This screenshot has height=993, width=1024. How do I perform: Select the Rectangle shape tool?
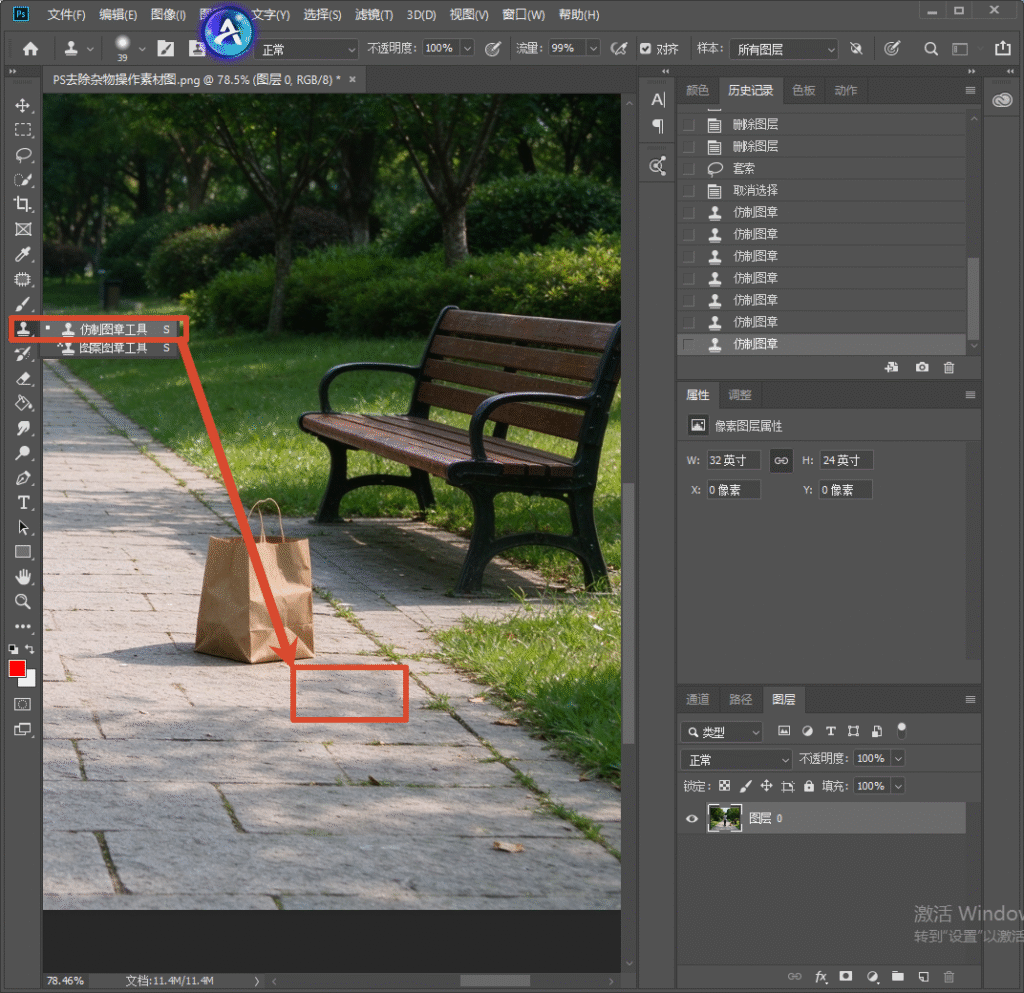click(23, 552)
